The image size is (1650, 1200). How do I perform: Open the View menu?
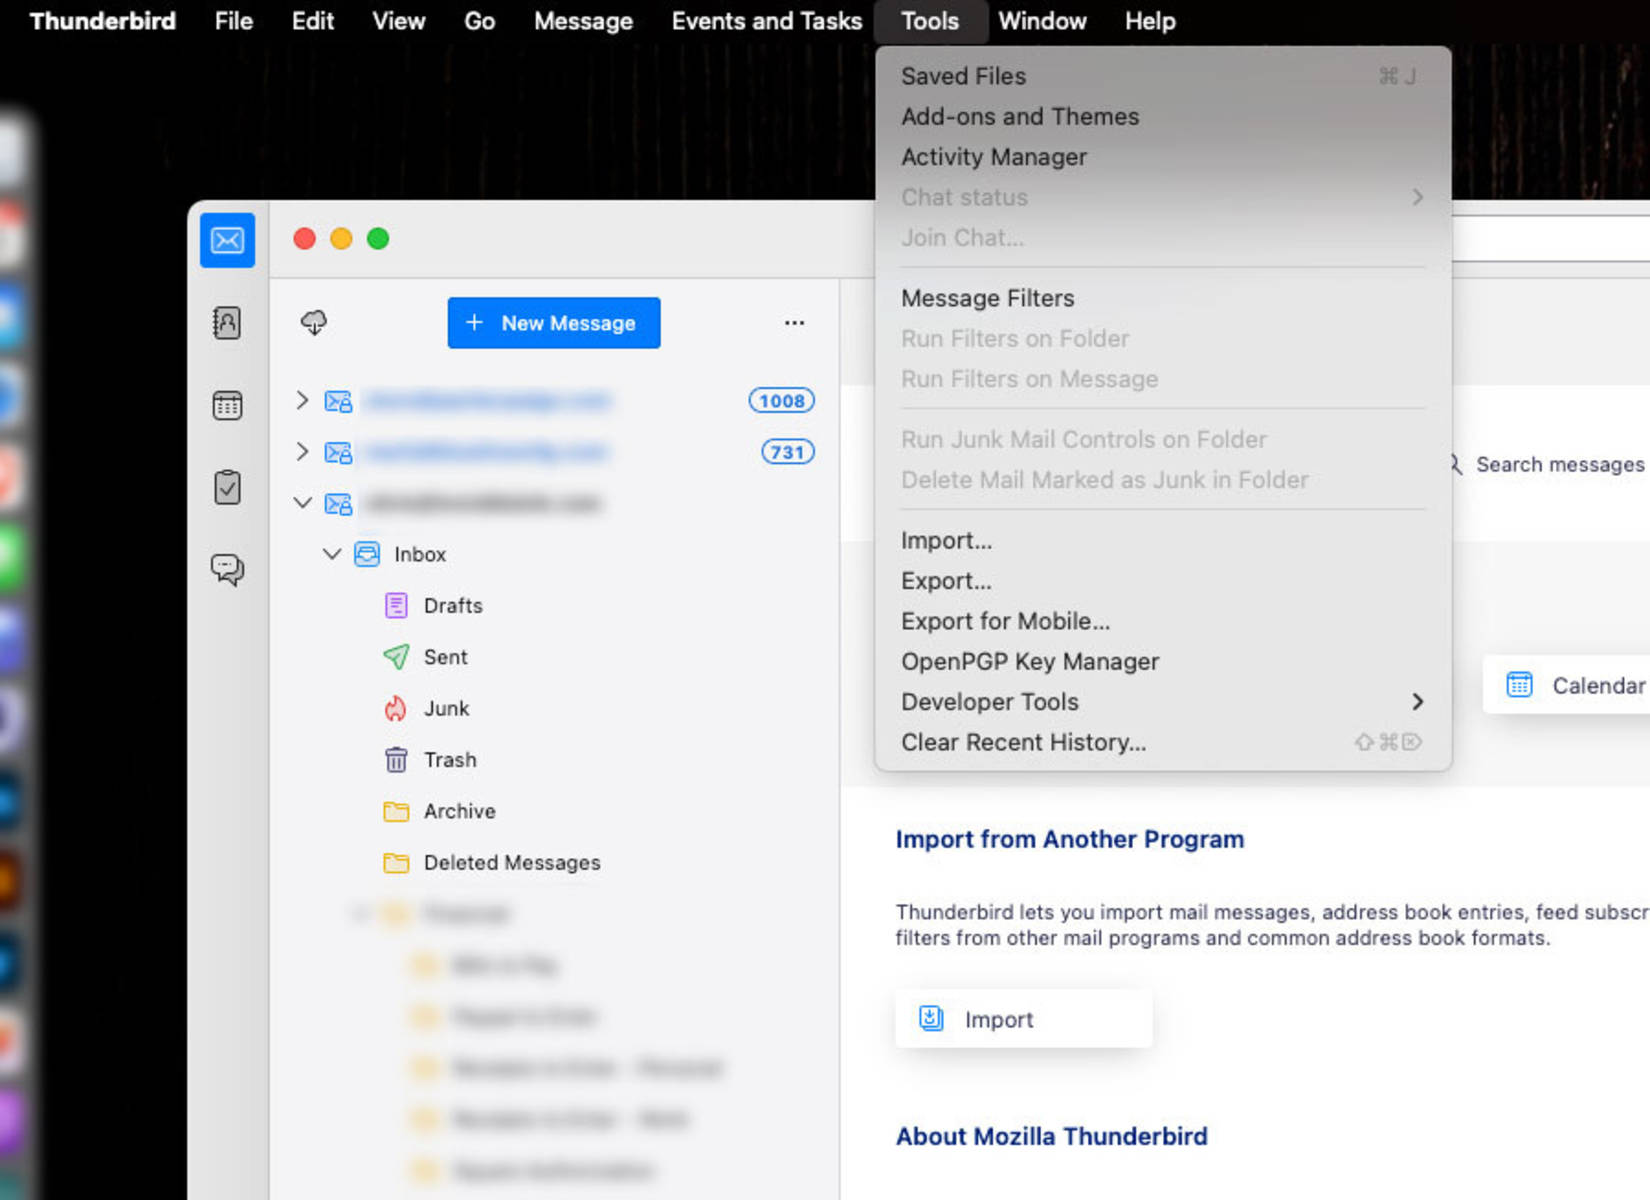pyautogui.click(x=398, y=21)
